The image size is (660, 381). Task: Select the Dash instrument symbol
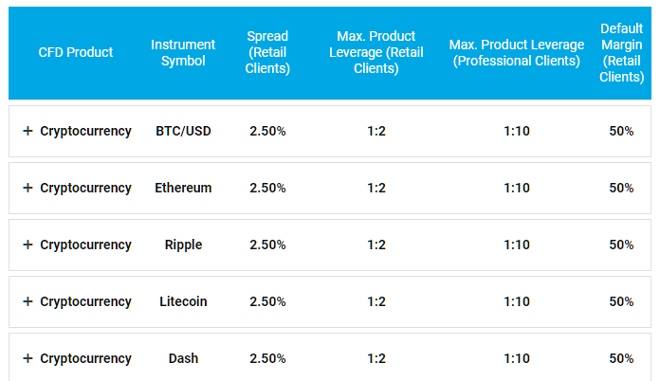pyautogui.click(x=183, y=358)
